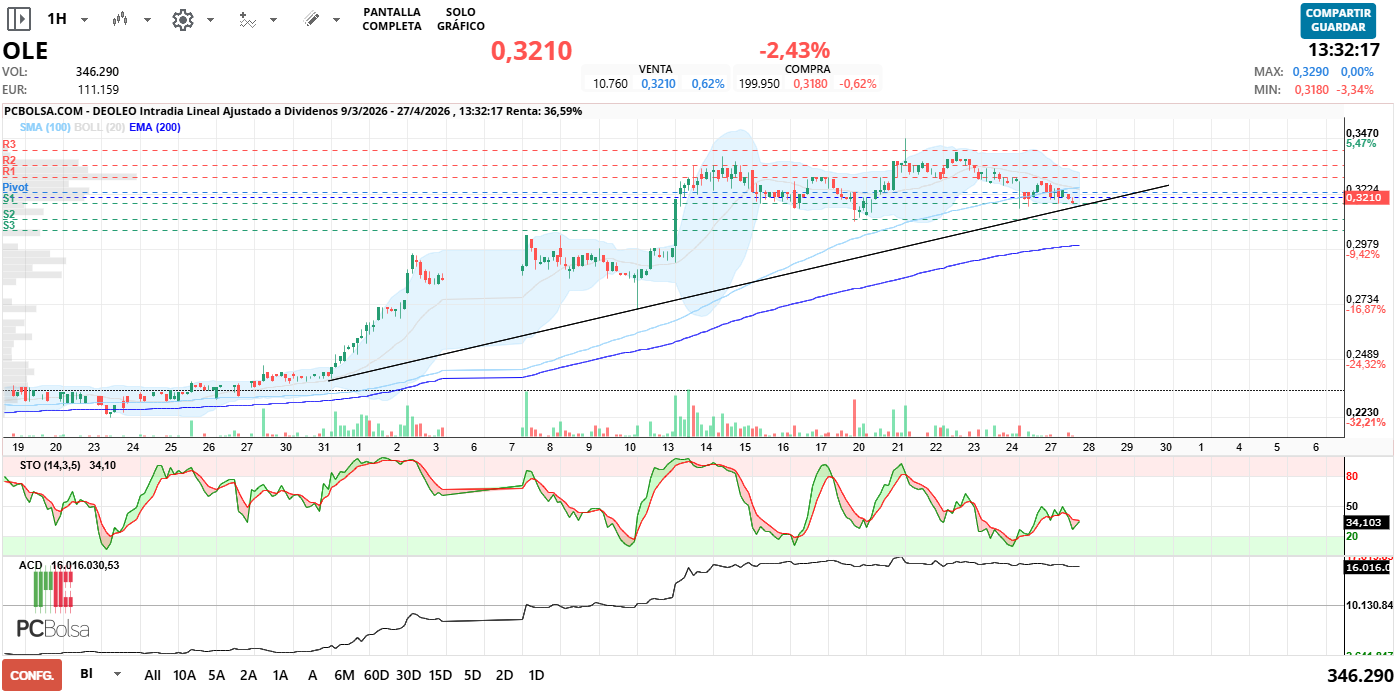Click the 1H interval label
Image resolution: width=1396 pixels, height=697 pixels.
click(58, 19)
